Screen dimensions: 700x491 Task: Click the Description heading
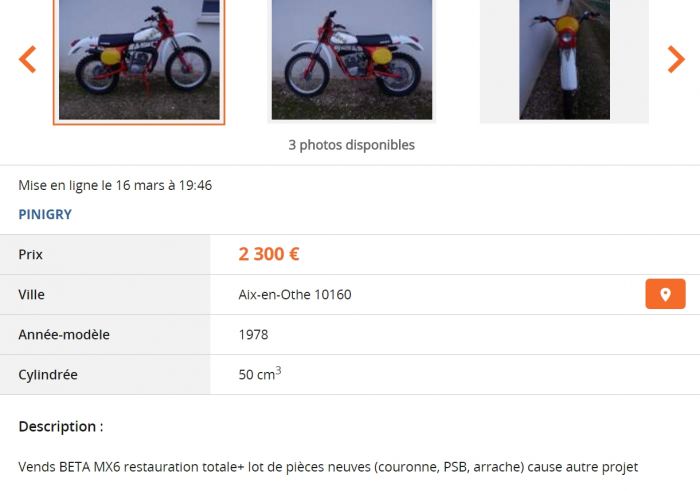point(61,426)
